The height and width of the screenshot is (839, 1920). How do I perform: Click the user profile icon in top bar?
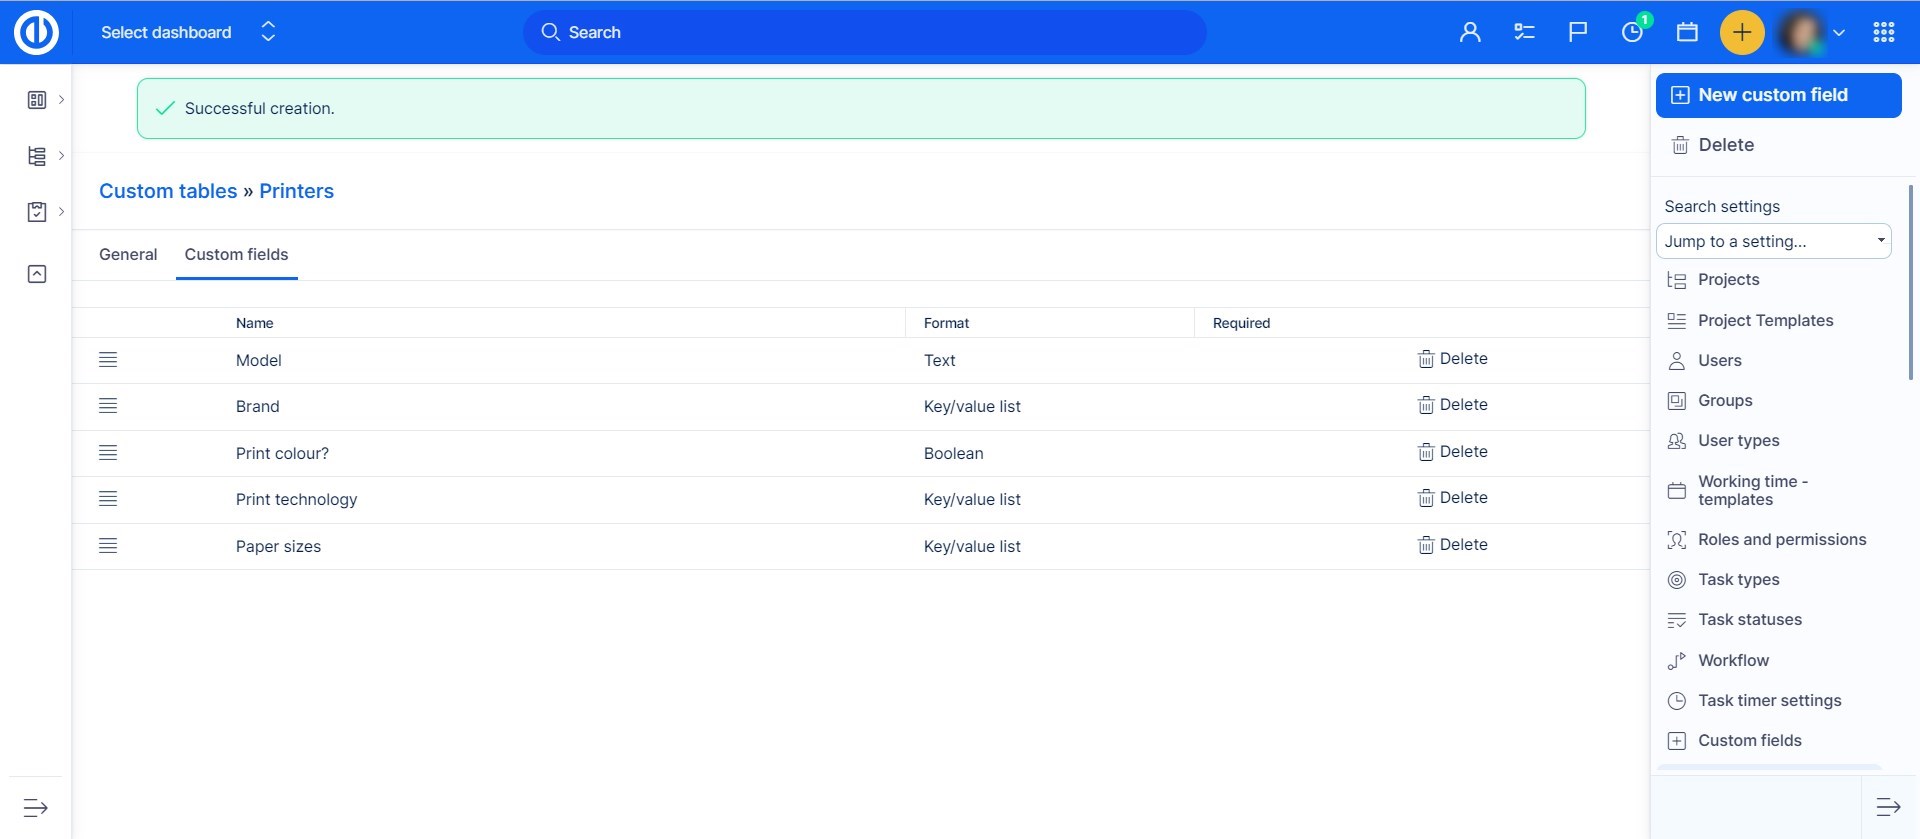click(x=1470, y=32)
